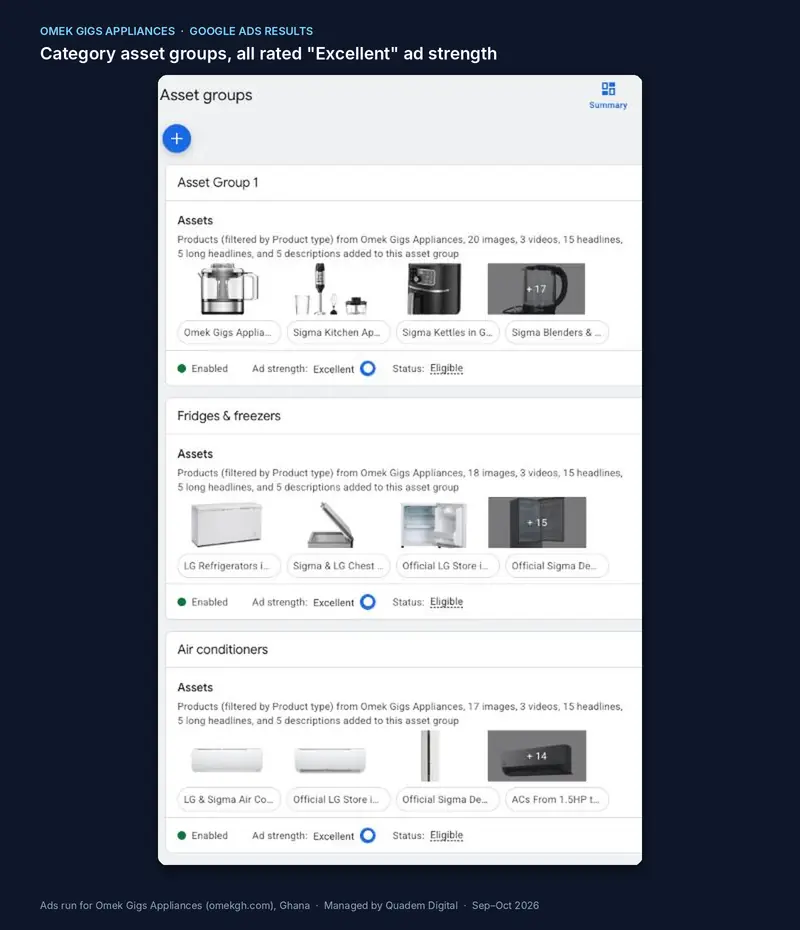Image resolution: width=800 pixels, height=930 pixels.
Task: Open the Fridges & freezers group title
Action: pos(229,416)
